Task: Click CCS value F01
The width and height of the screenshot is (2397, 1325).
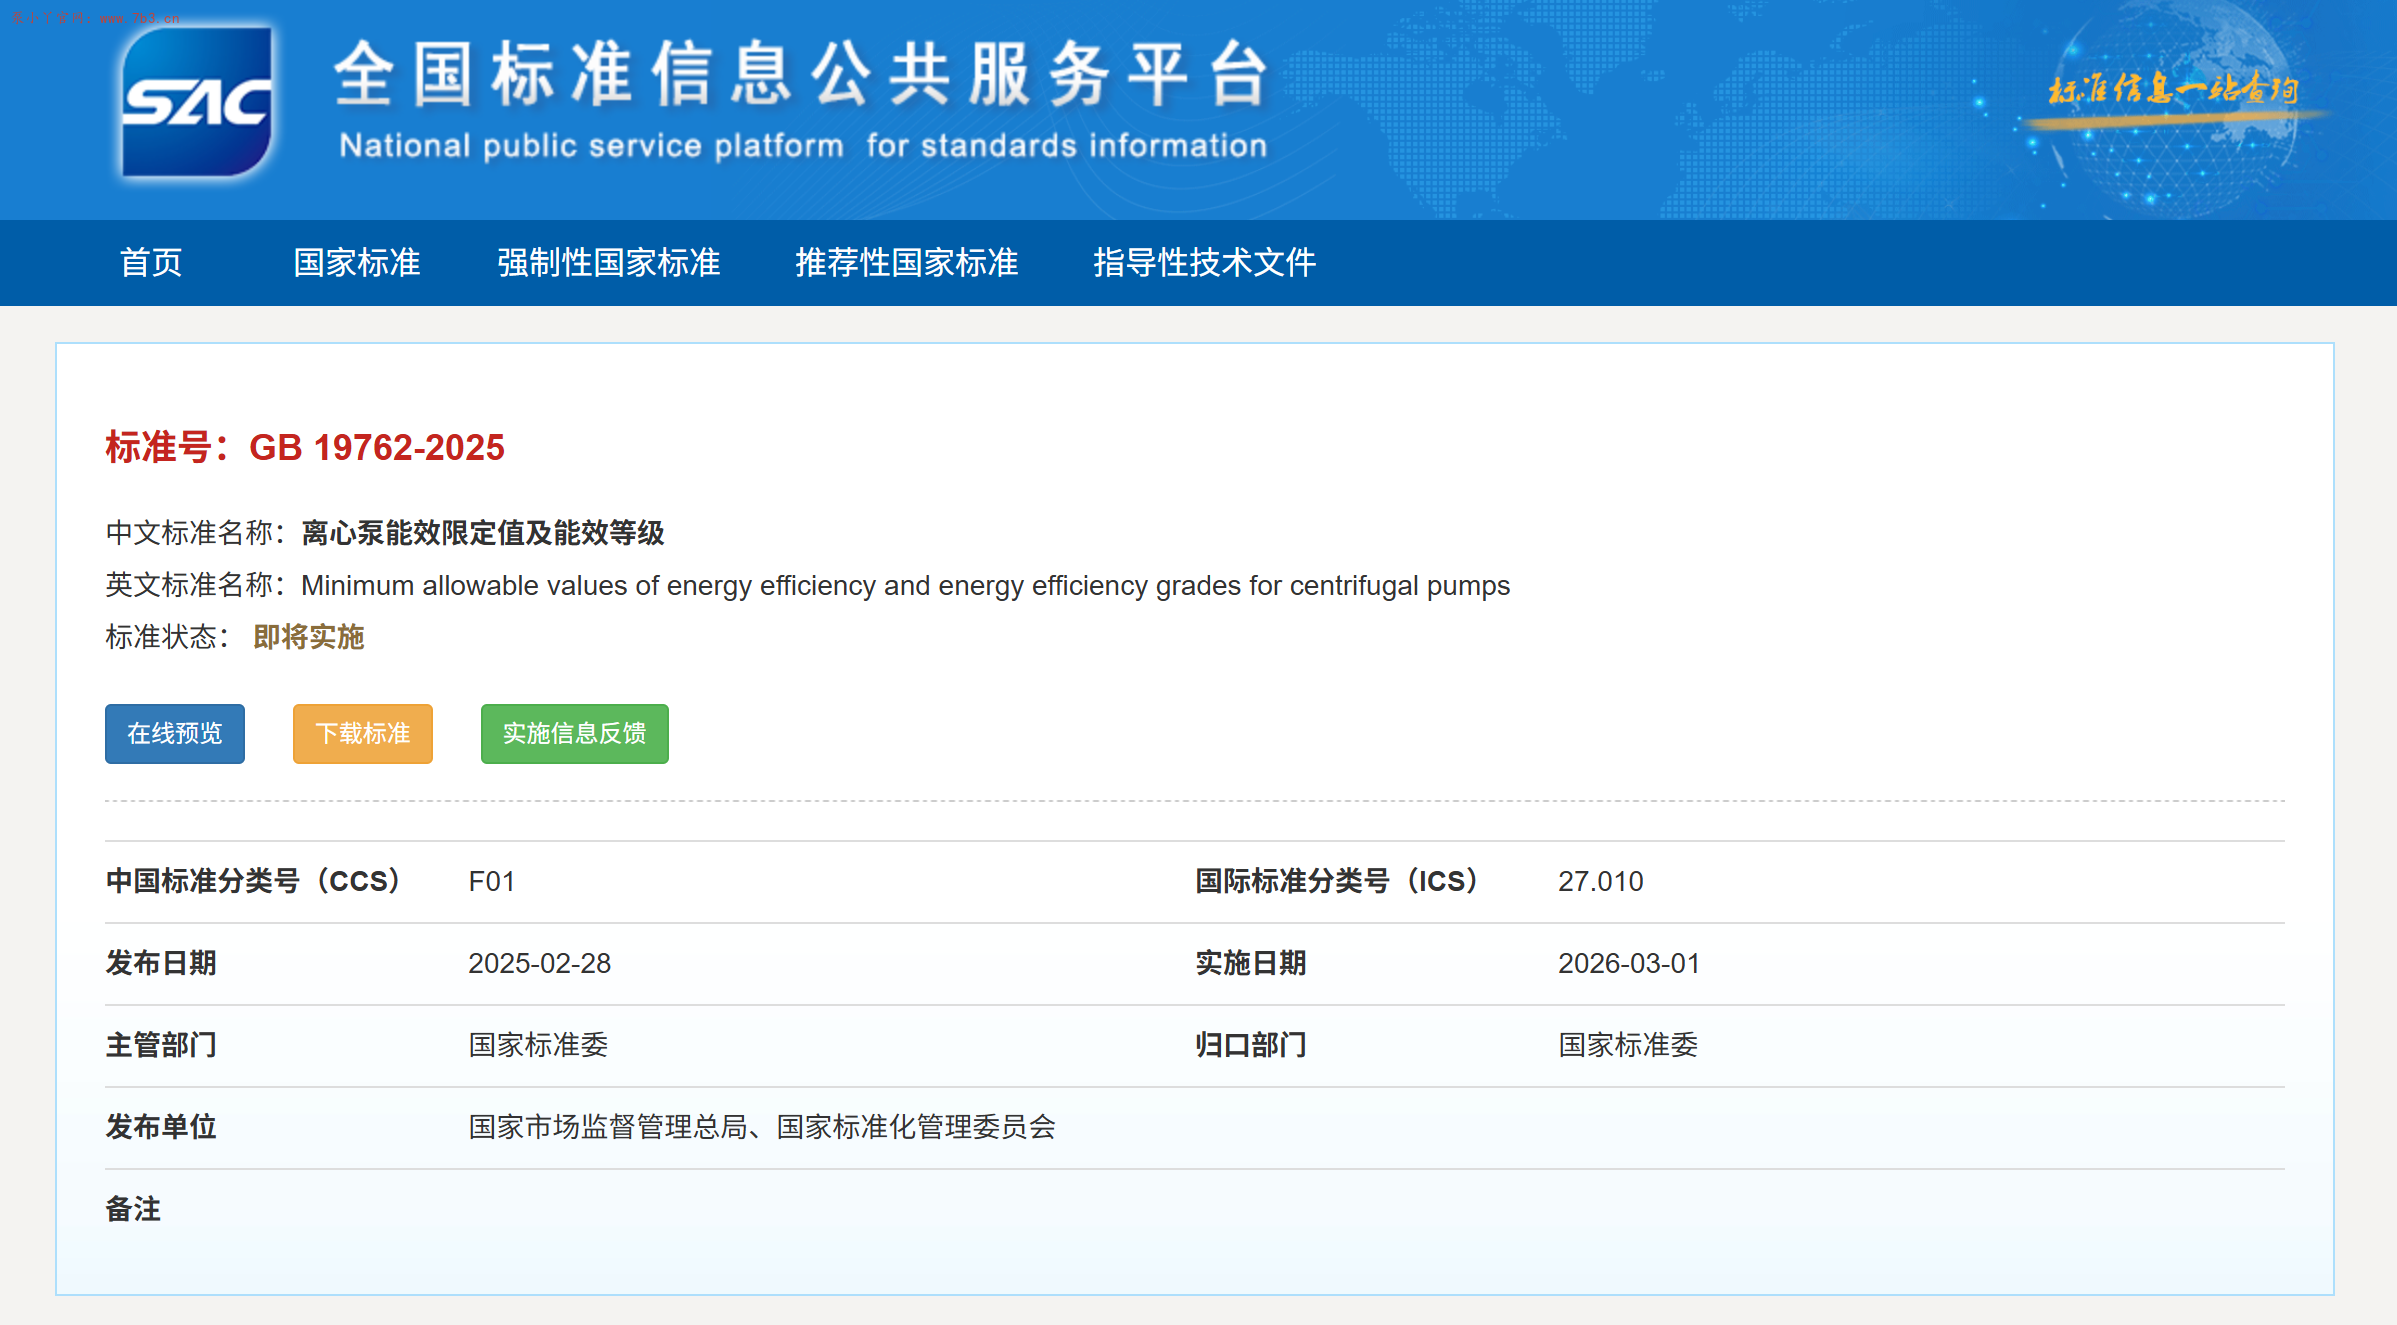Action: click(x=492, y=881)
